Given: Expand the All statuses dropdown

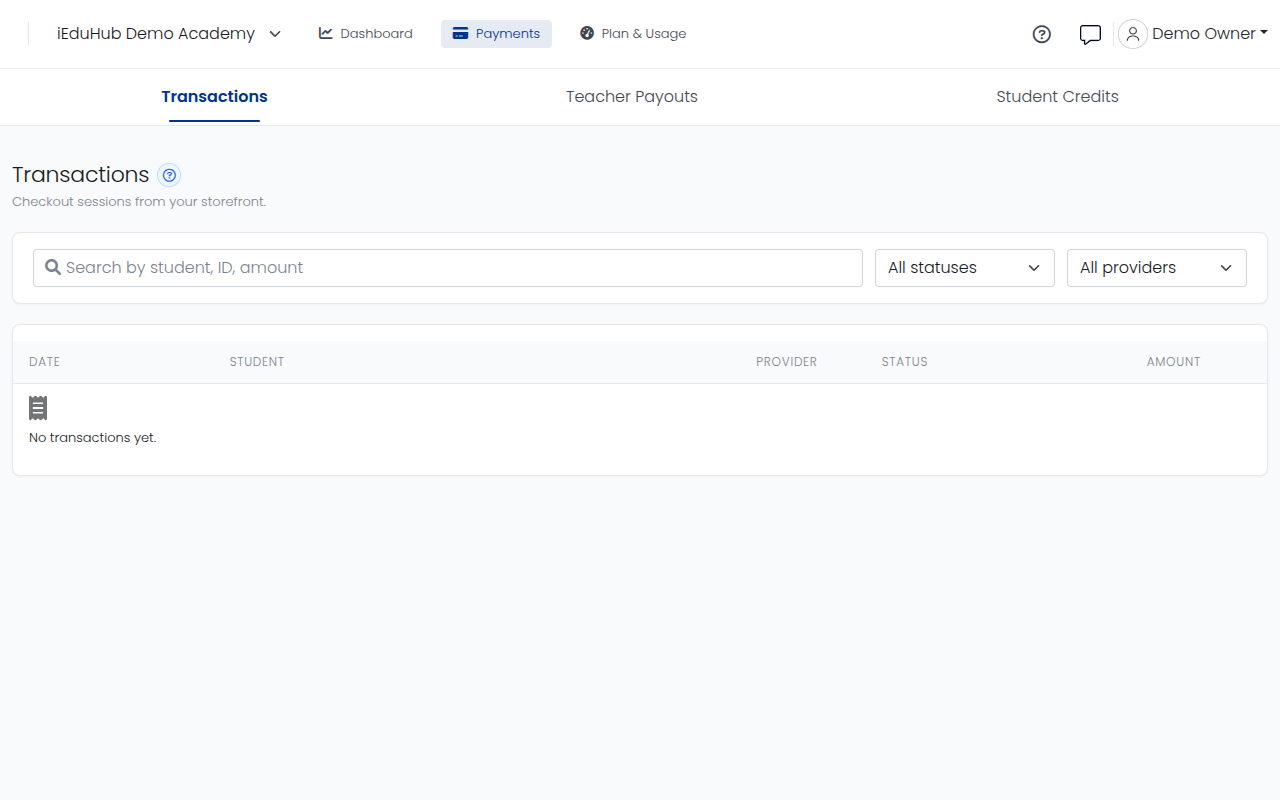Looking at the screenshot, I should pos(965,268).
